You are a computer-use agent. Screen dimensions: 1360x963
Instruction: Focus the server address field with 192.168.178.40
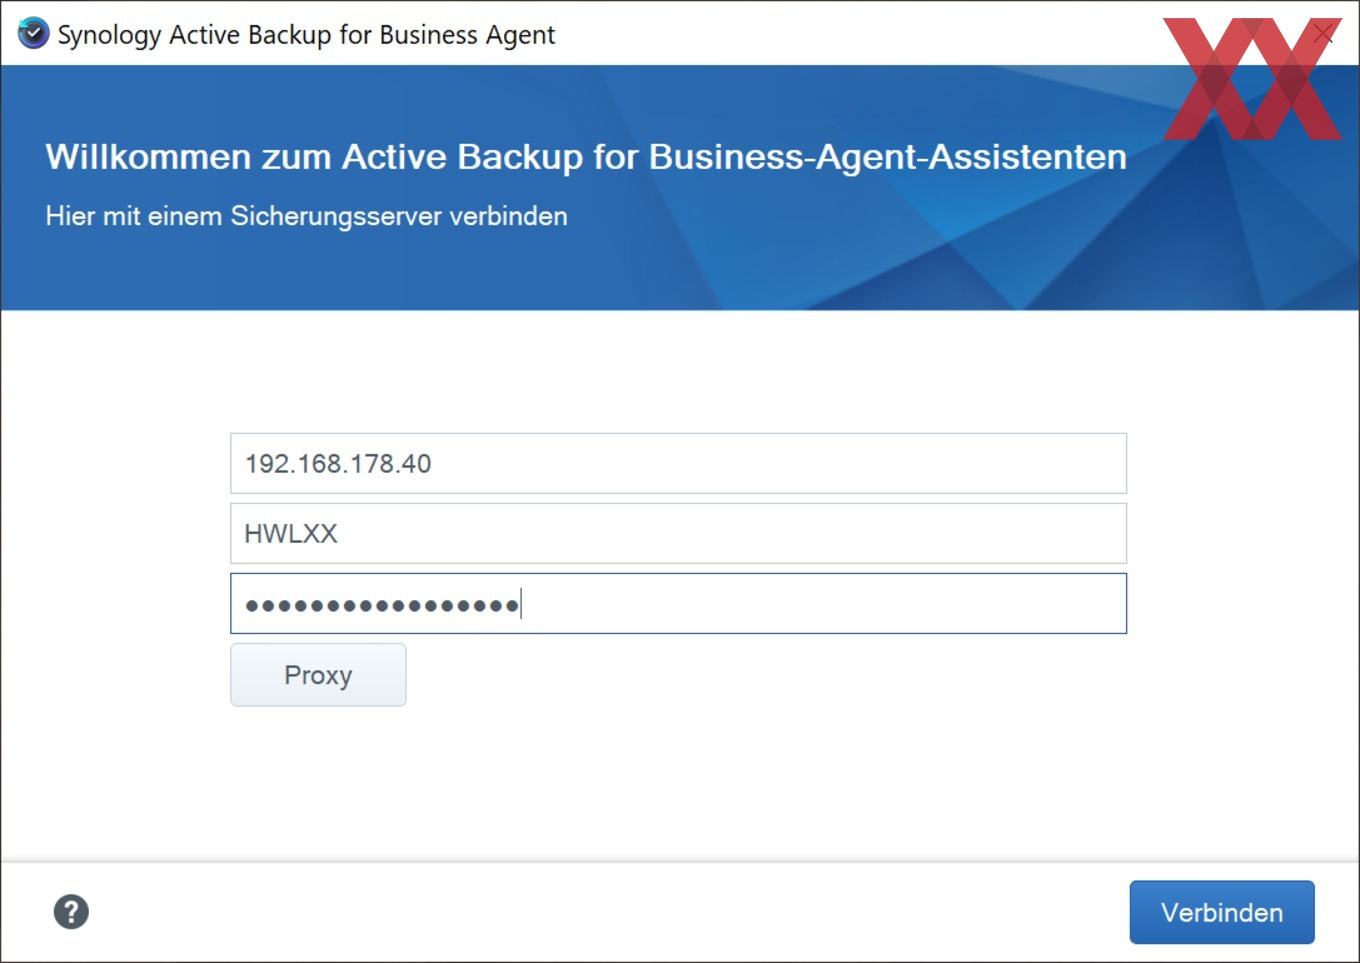click(x=678, y=463)
